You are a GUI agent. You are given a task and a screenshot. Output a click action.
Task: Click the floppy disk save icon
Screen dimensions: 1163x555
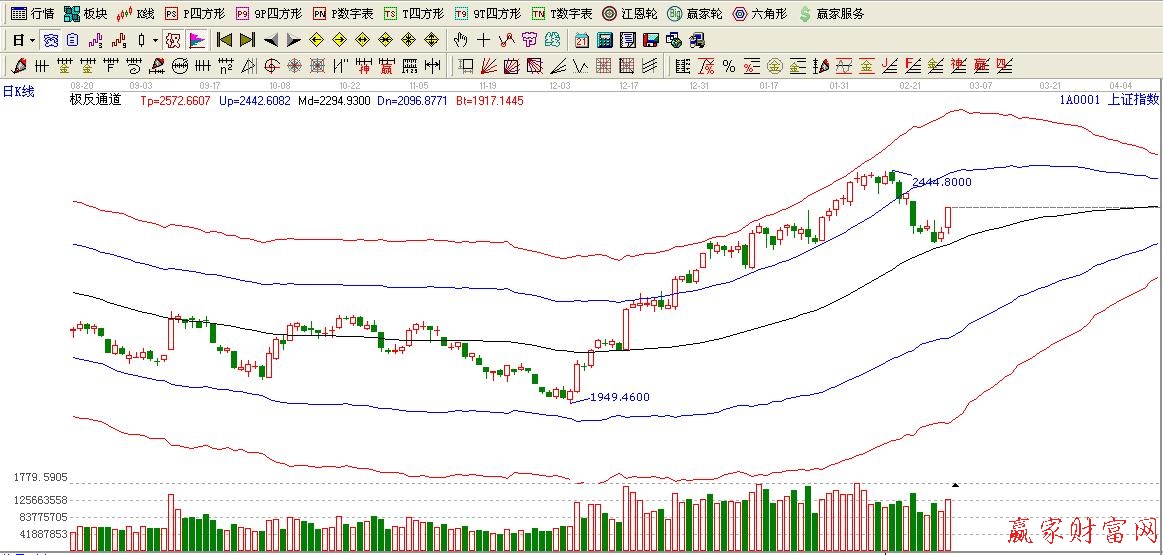(650, 40)
